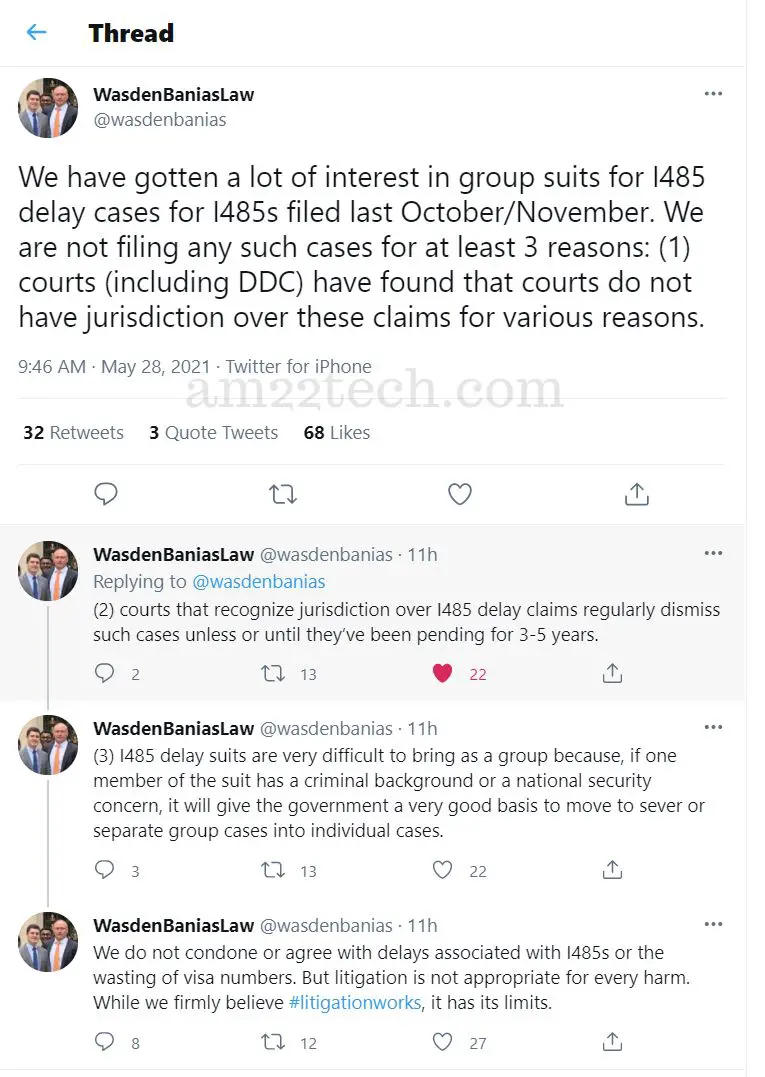Viewport: 765px width, 1077px height.
Task: Open the main tweet's more options menu
Action: click(x=713, y=93)
